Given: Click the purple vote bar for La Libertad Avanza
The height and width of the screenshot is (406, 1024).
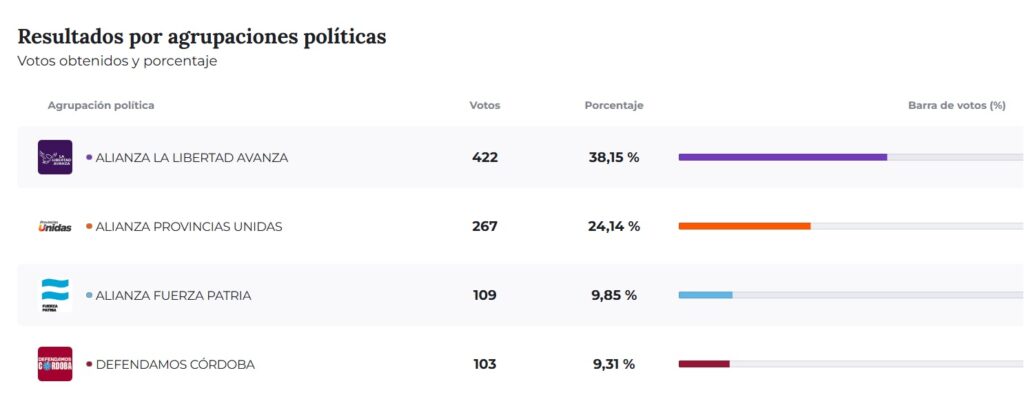Looking at the screenshot, I should (x=782, y=157).
